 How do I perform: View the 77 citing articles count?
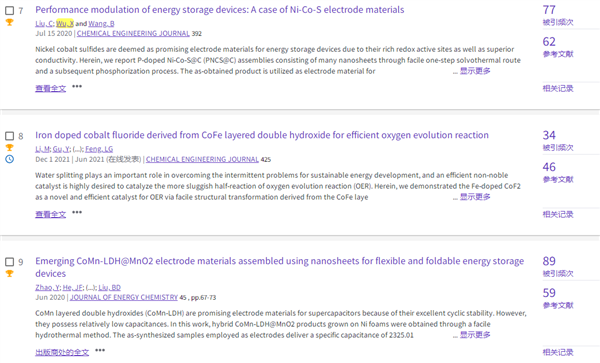click(549, 10)
